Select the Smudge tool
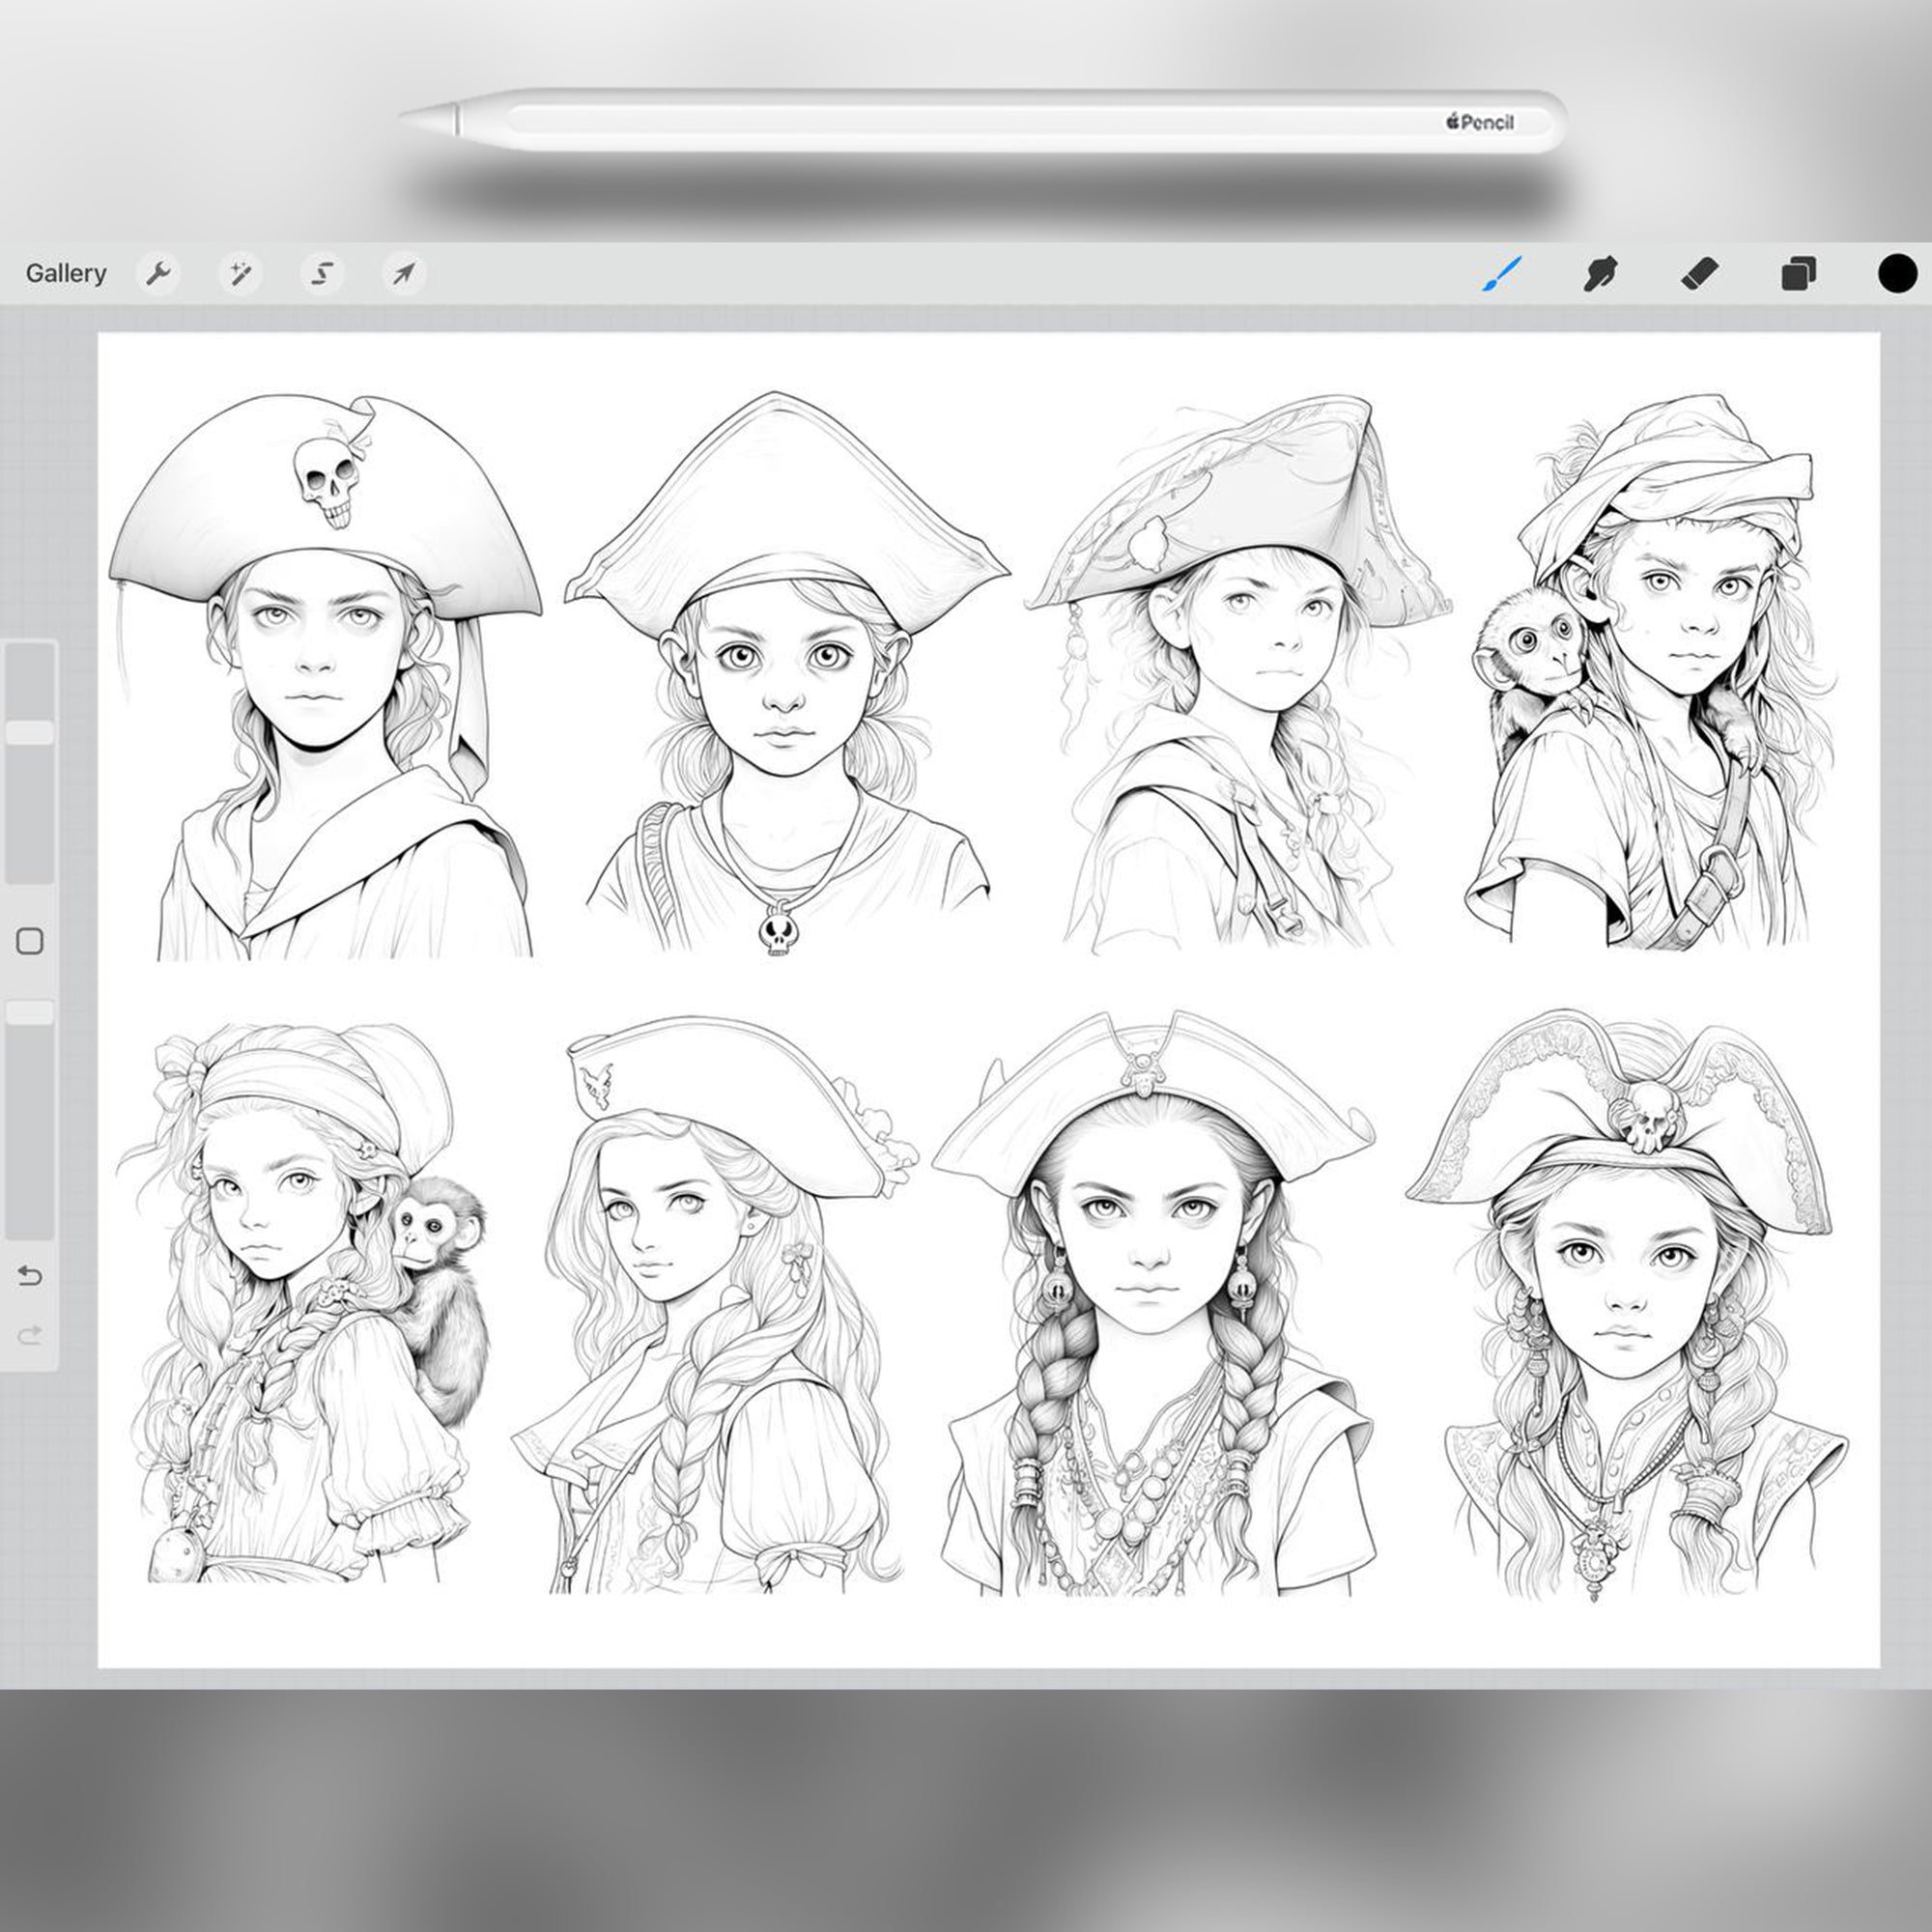The width and height of the screenshot is (1932, 1932). click(x=1600, y=273)
